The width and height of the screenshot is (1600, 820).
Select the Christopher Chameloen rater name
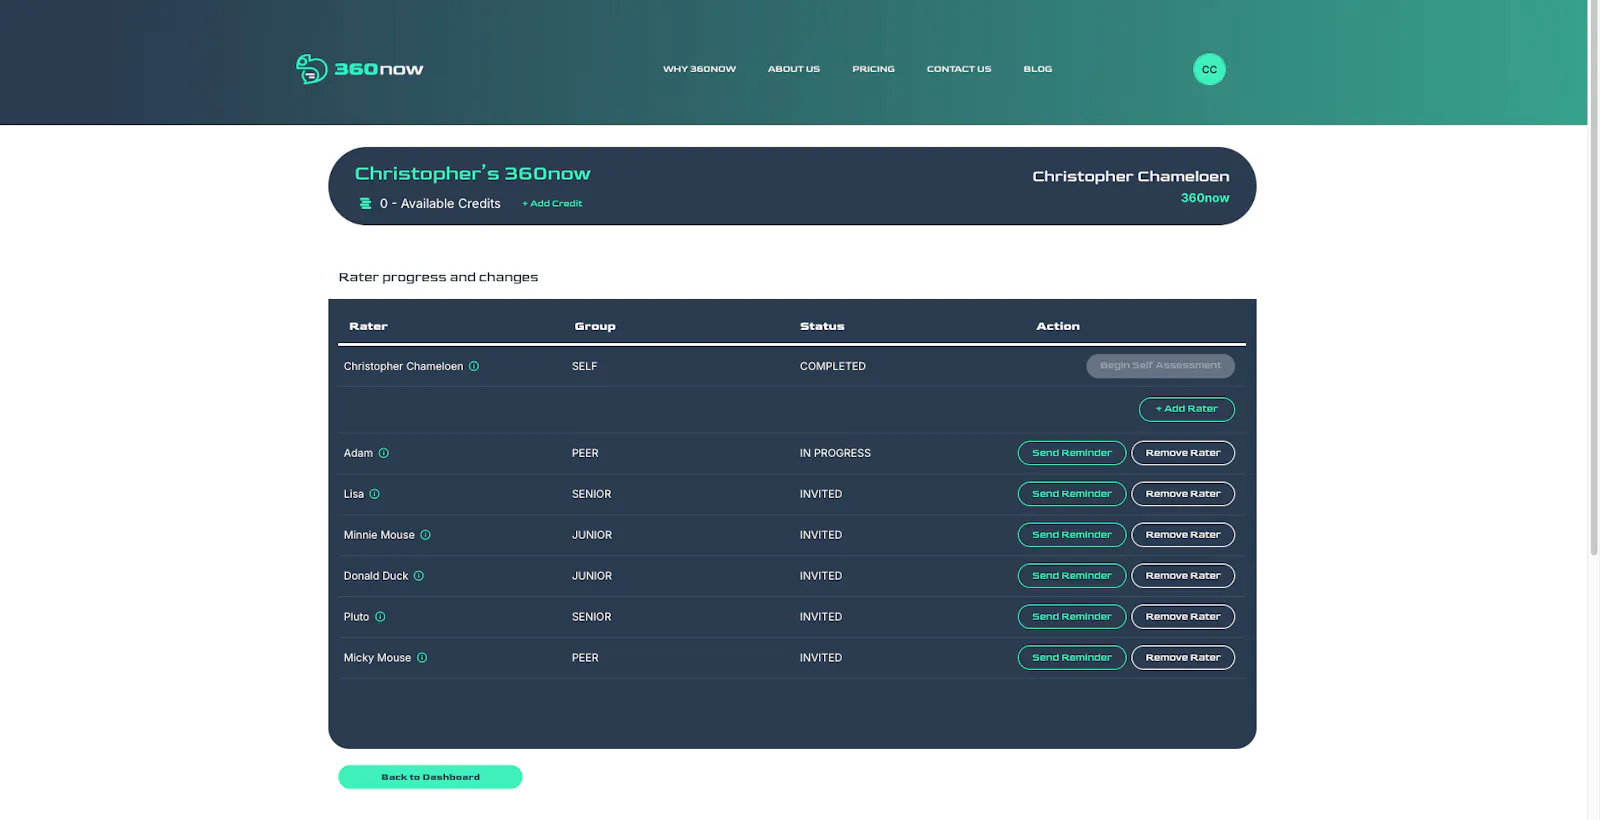point(403,366)
